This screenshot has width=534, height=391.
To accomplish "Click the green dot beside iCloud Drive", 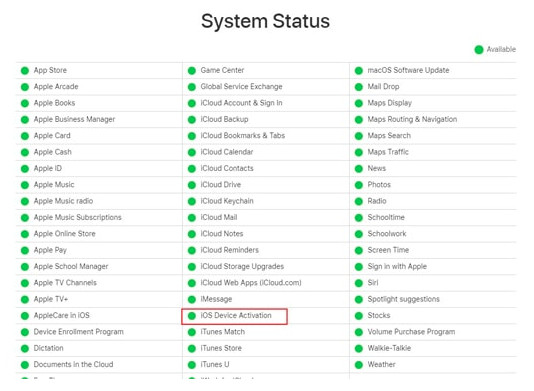I will click(x=192, y=185).
